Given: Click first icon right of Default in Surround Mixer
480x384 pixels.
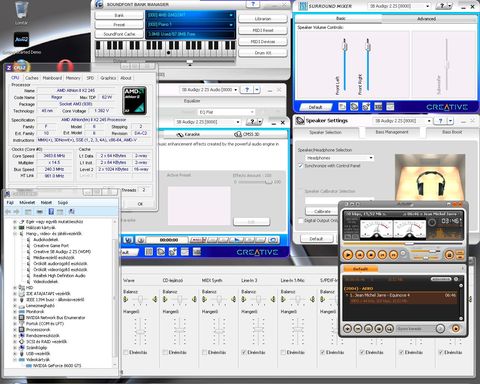Looking at the screenshot, I should pyautogui.click(x=342, y=107).
